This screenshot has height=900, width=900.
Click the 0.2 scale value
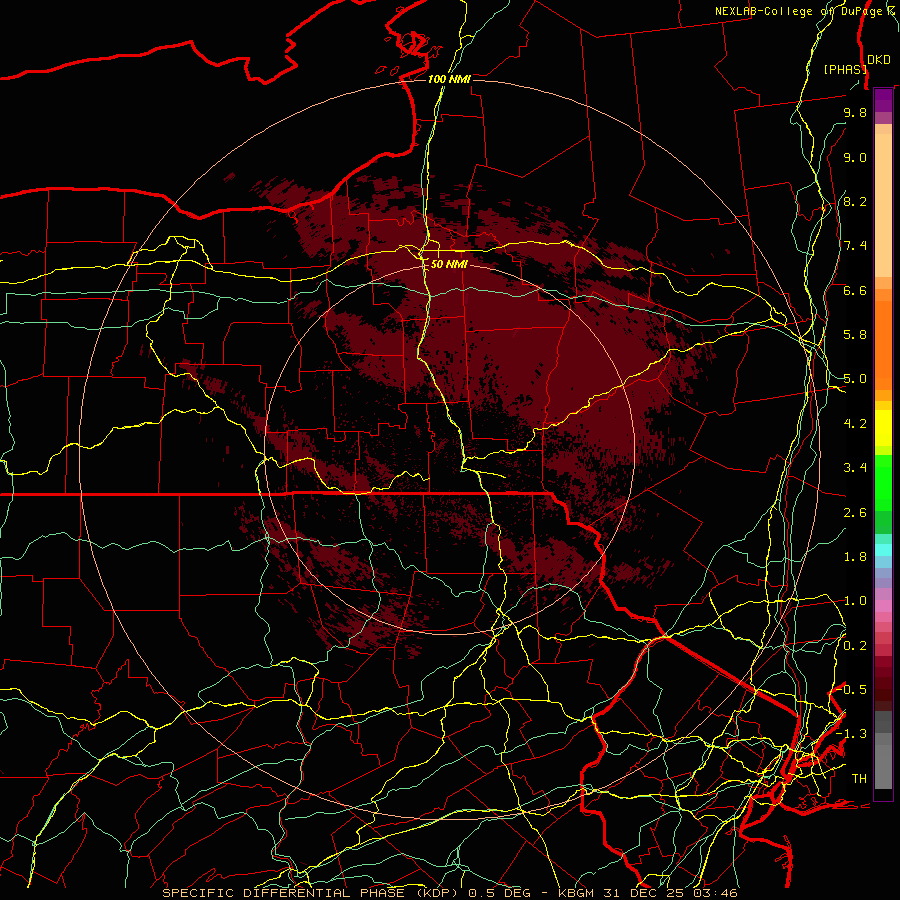coord(855,646)
